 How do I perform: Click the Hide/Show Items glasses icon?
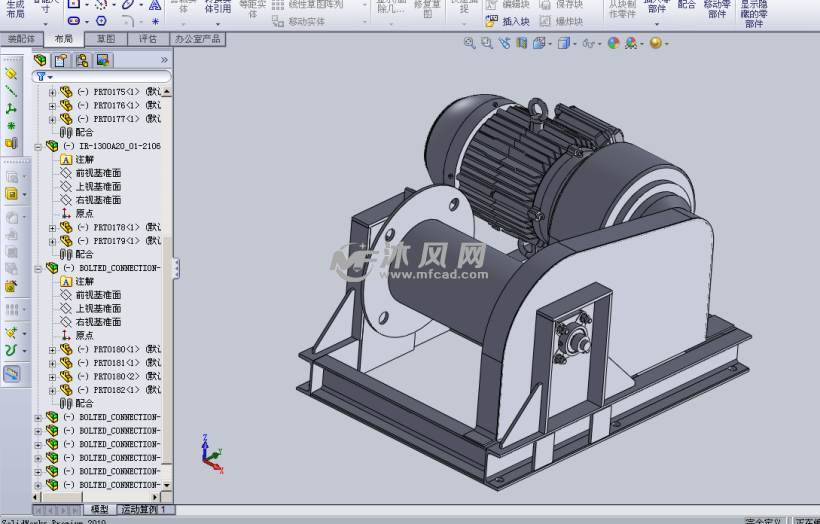pyautogui.click(x=588, y=43)
